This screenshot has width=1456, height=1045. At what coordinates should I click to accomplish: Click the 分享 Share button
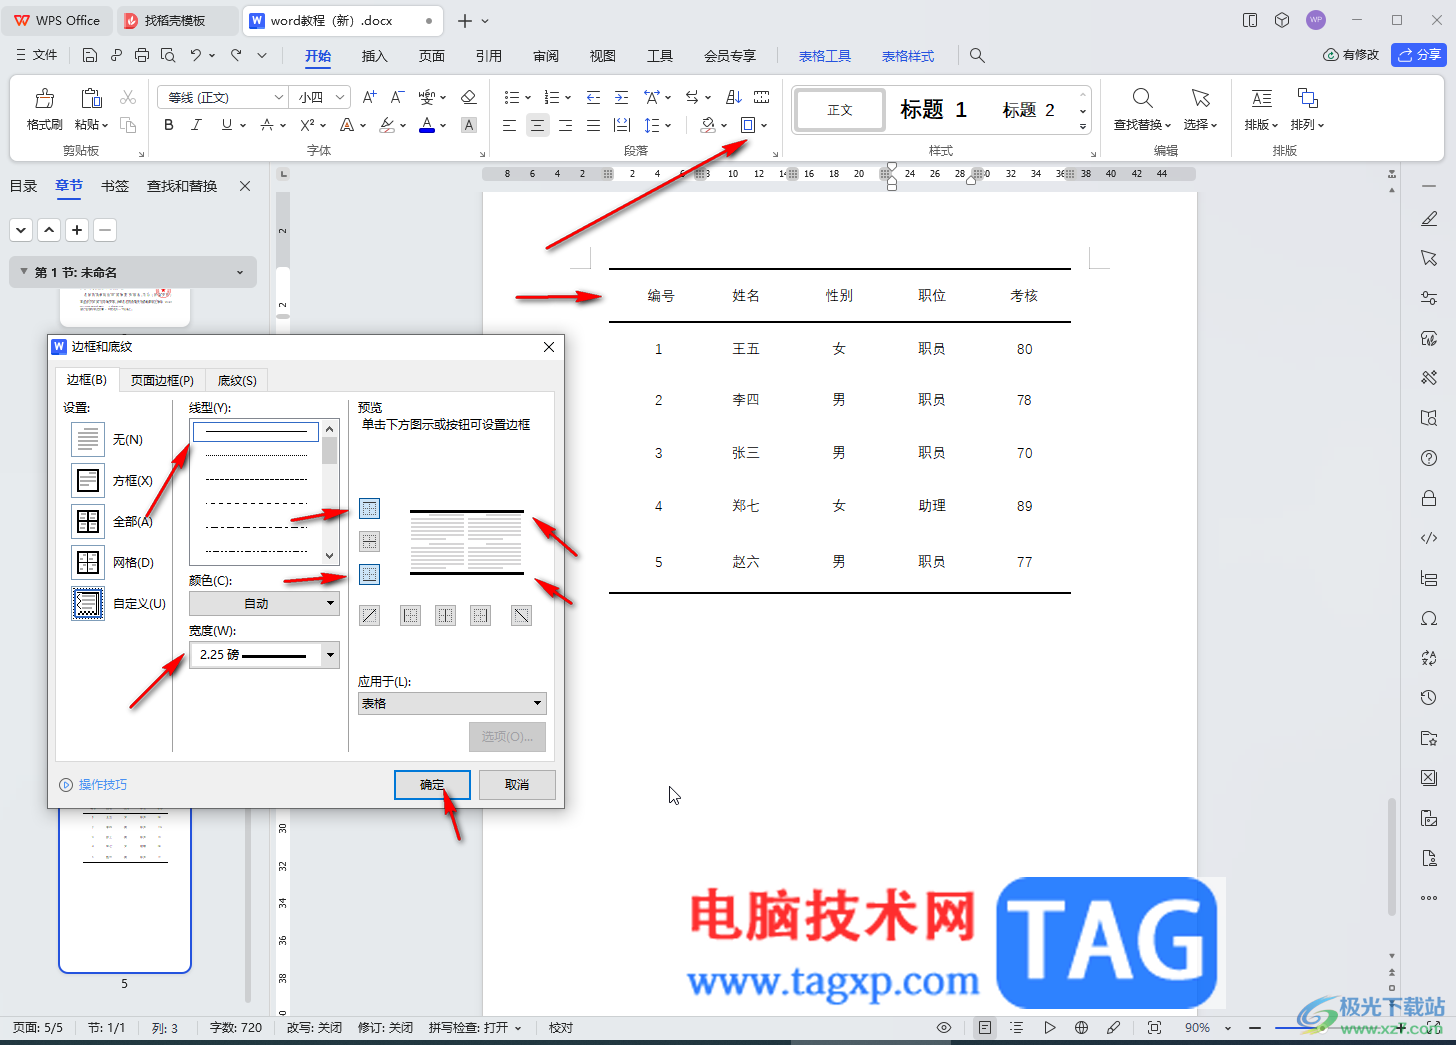1419,55
